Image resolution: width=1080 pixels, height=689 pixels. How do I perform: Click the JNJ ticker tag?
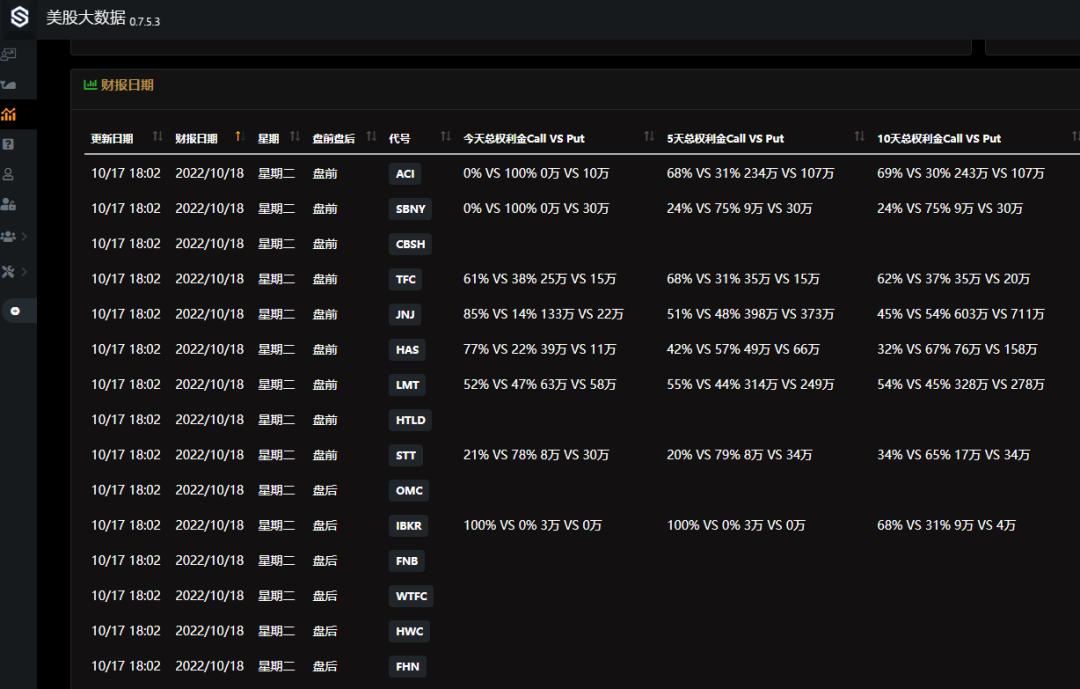(x=405, y=314)
